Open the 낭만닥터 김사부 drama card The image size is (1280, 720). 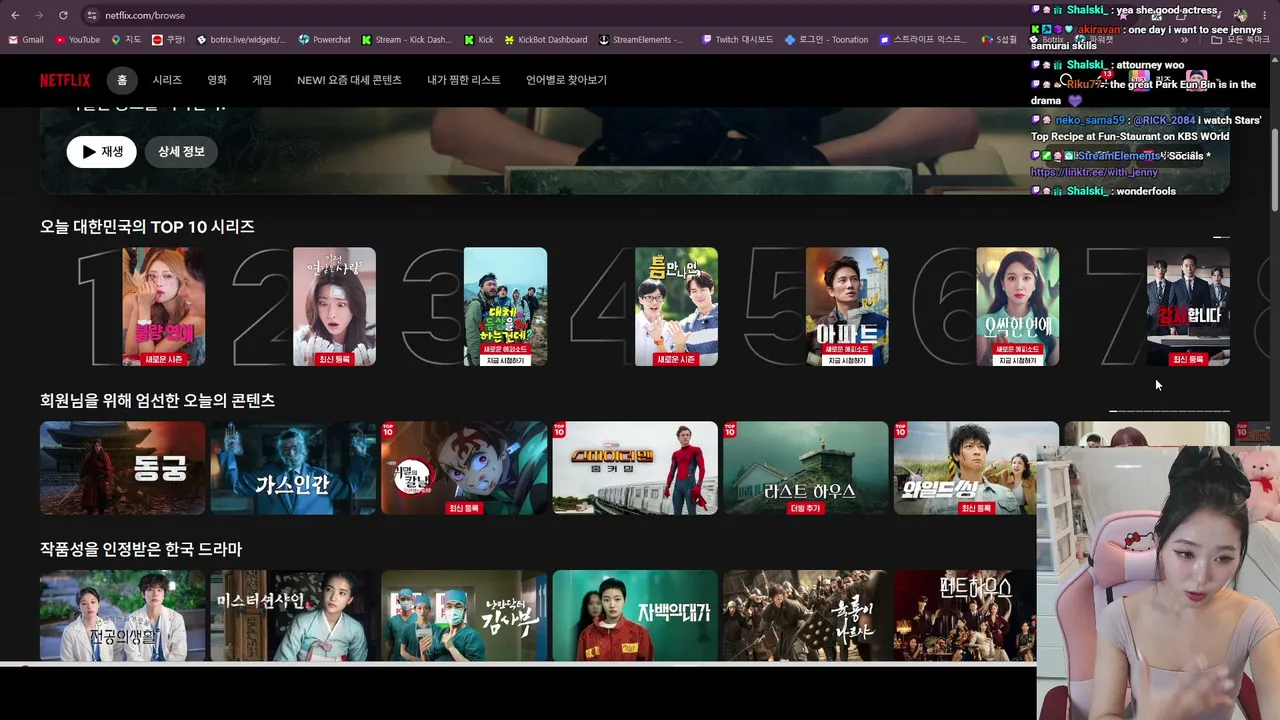pos(464,616)
